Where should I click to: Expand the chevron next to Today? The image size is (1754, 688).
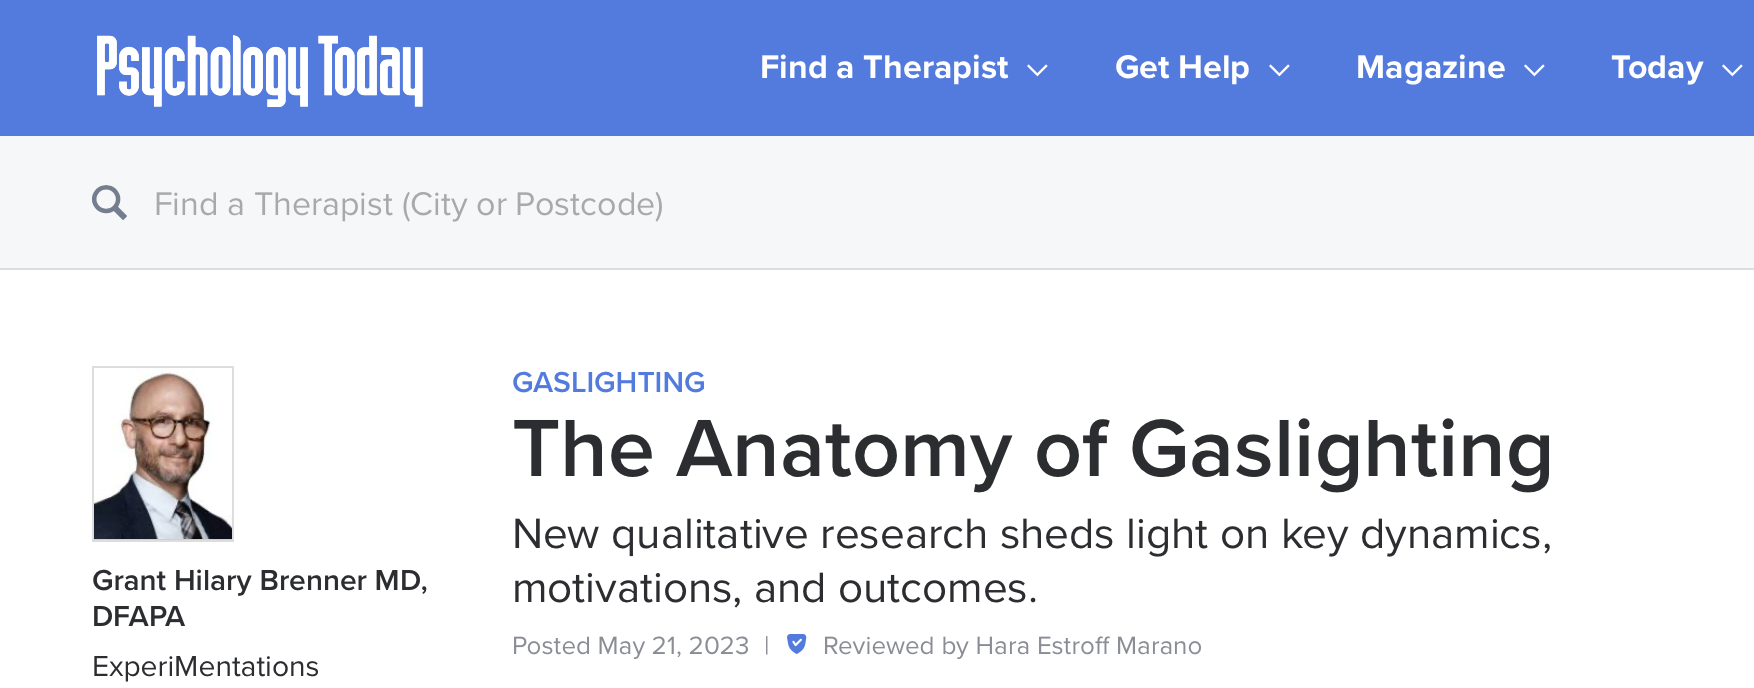1732,70
